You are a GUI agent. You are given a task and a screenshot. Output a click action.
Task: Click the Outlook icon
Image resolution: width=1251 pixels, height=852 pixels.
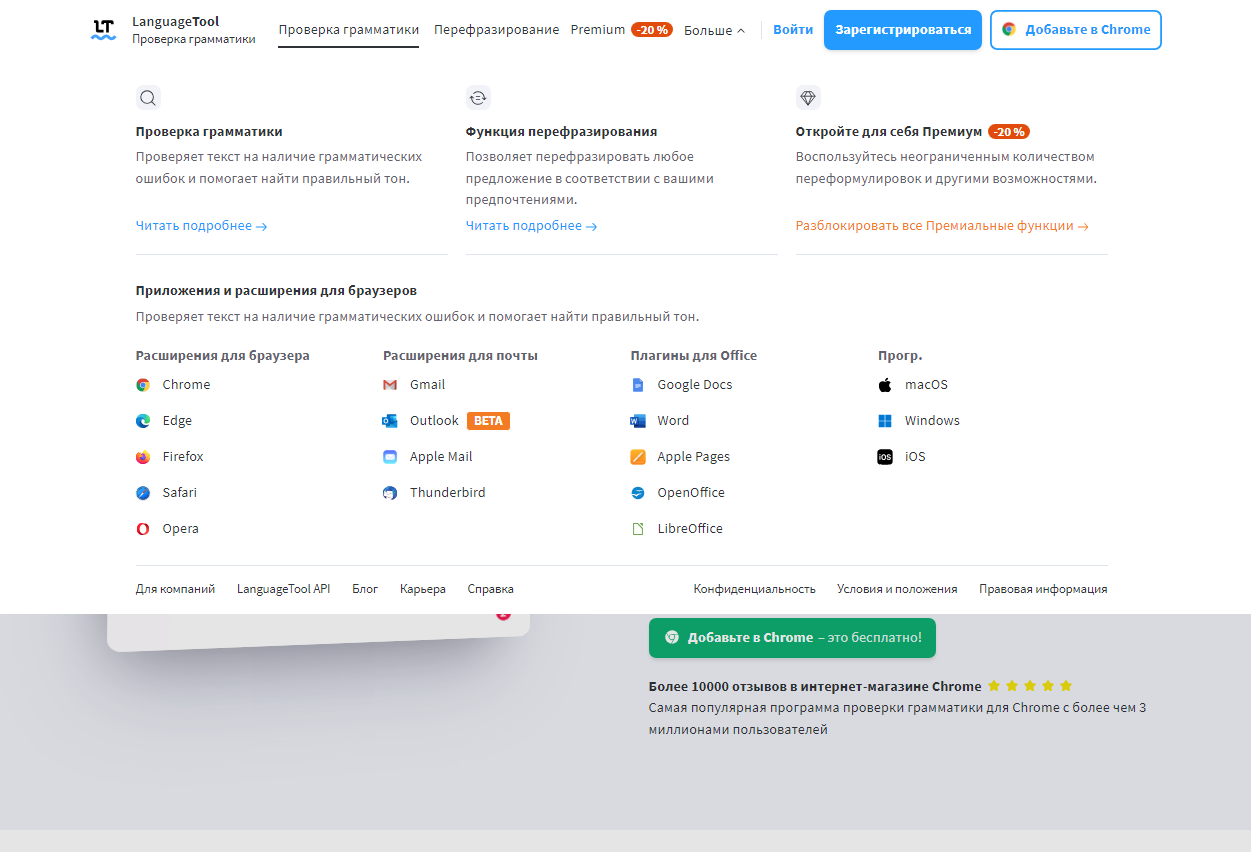[390, 421]
